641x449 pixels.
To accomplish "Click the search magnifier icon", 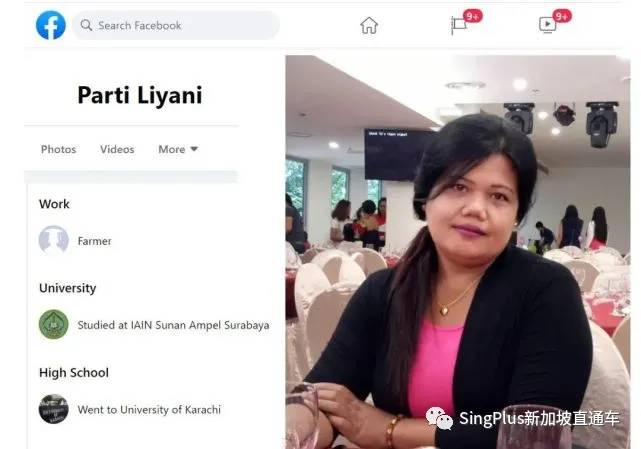I will [86, 25].
